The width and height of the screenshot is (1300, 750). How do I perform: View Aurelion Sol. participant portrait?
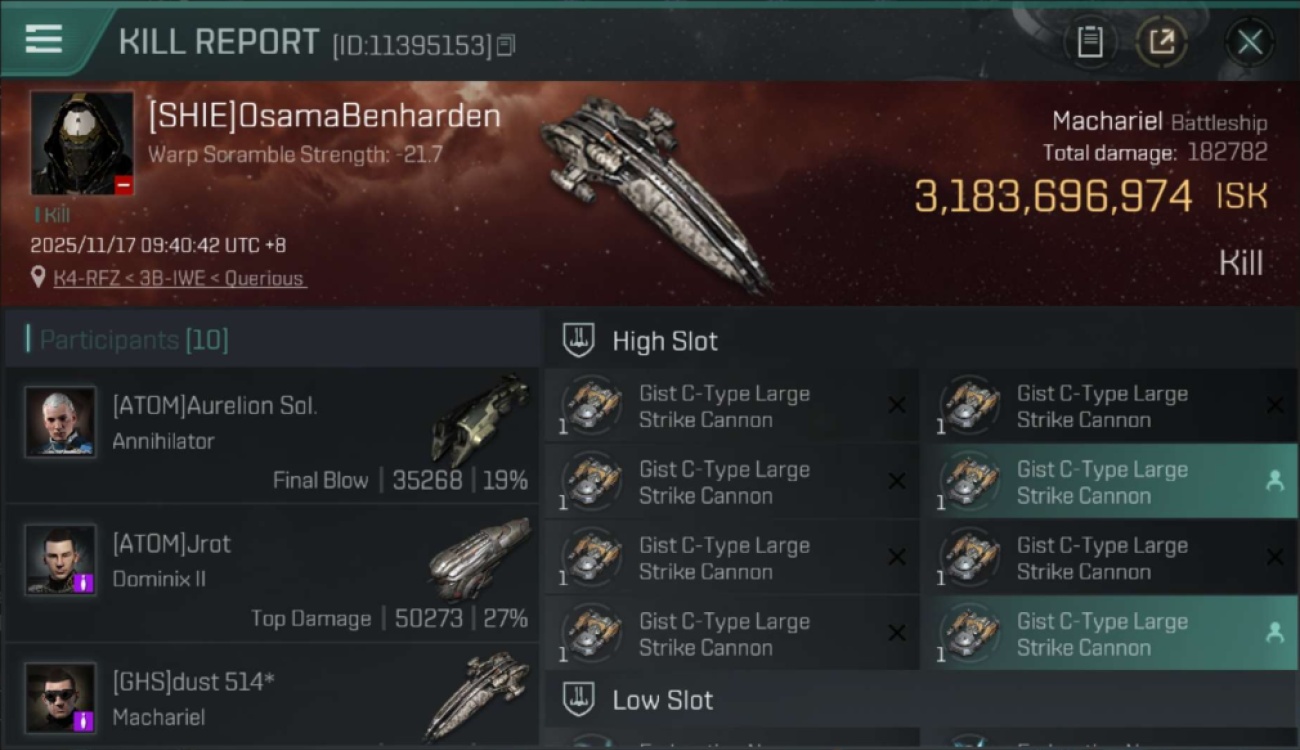pyautogui.click(x=61, y=422)
